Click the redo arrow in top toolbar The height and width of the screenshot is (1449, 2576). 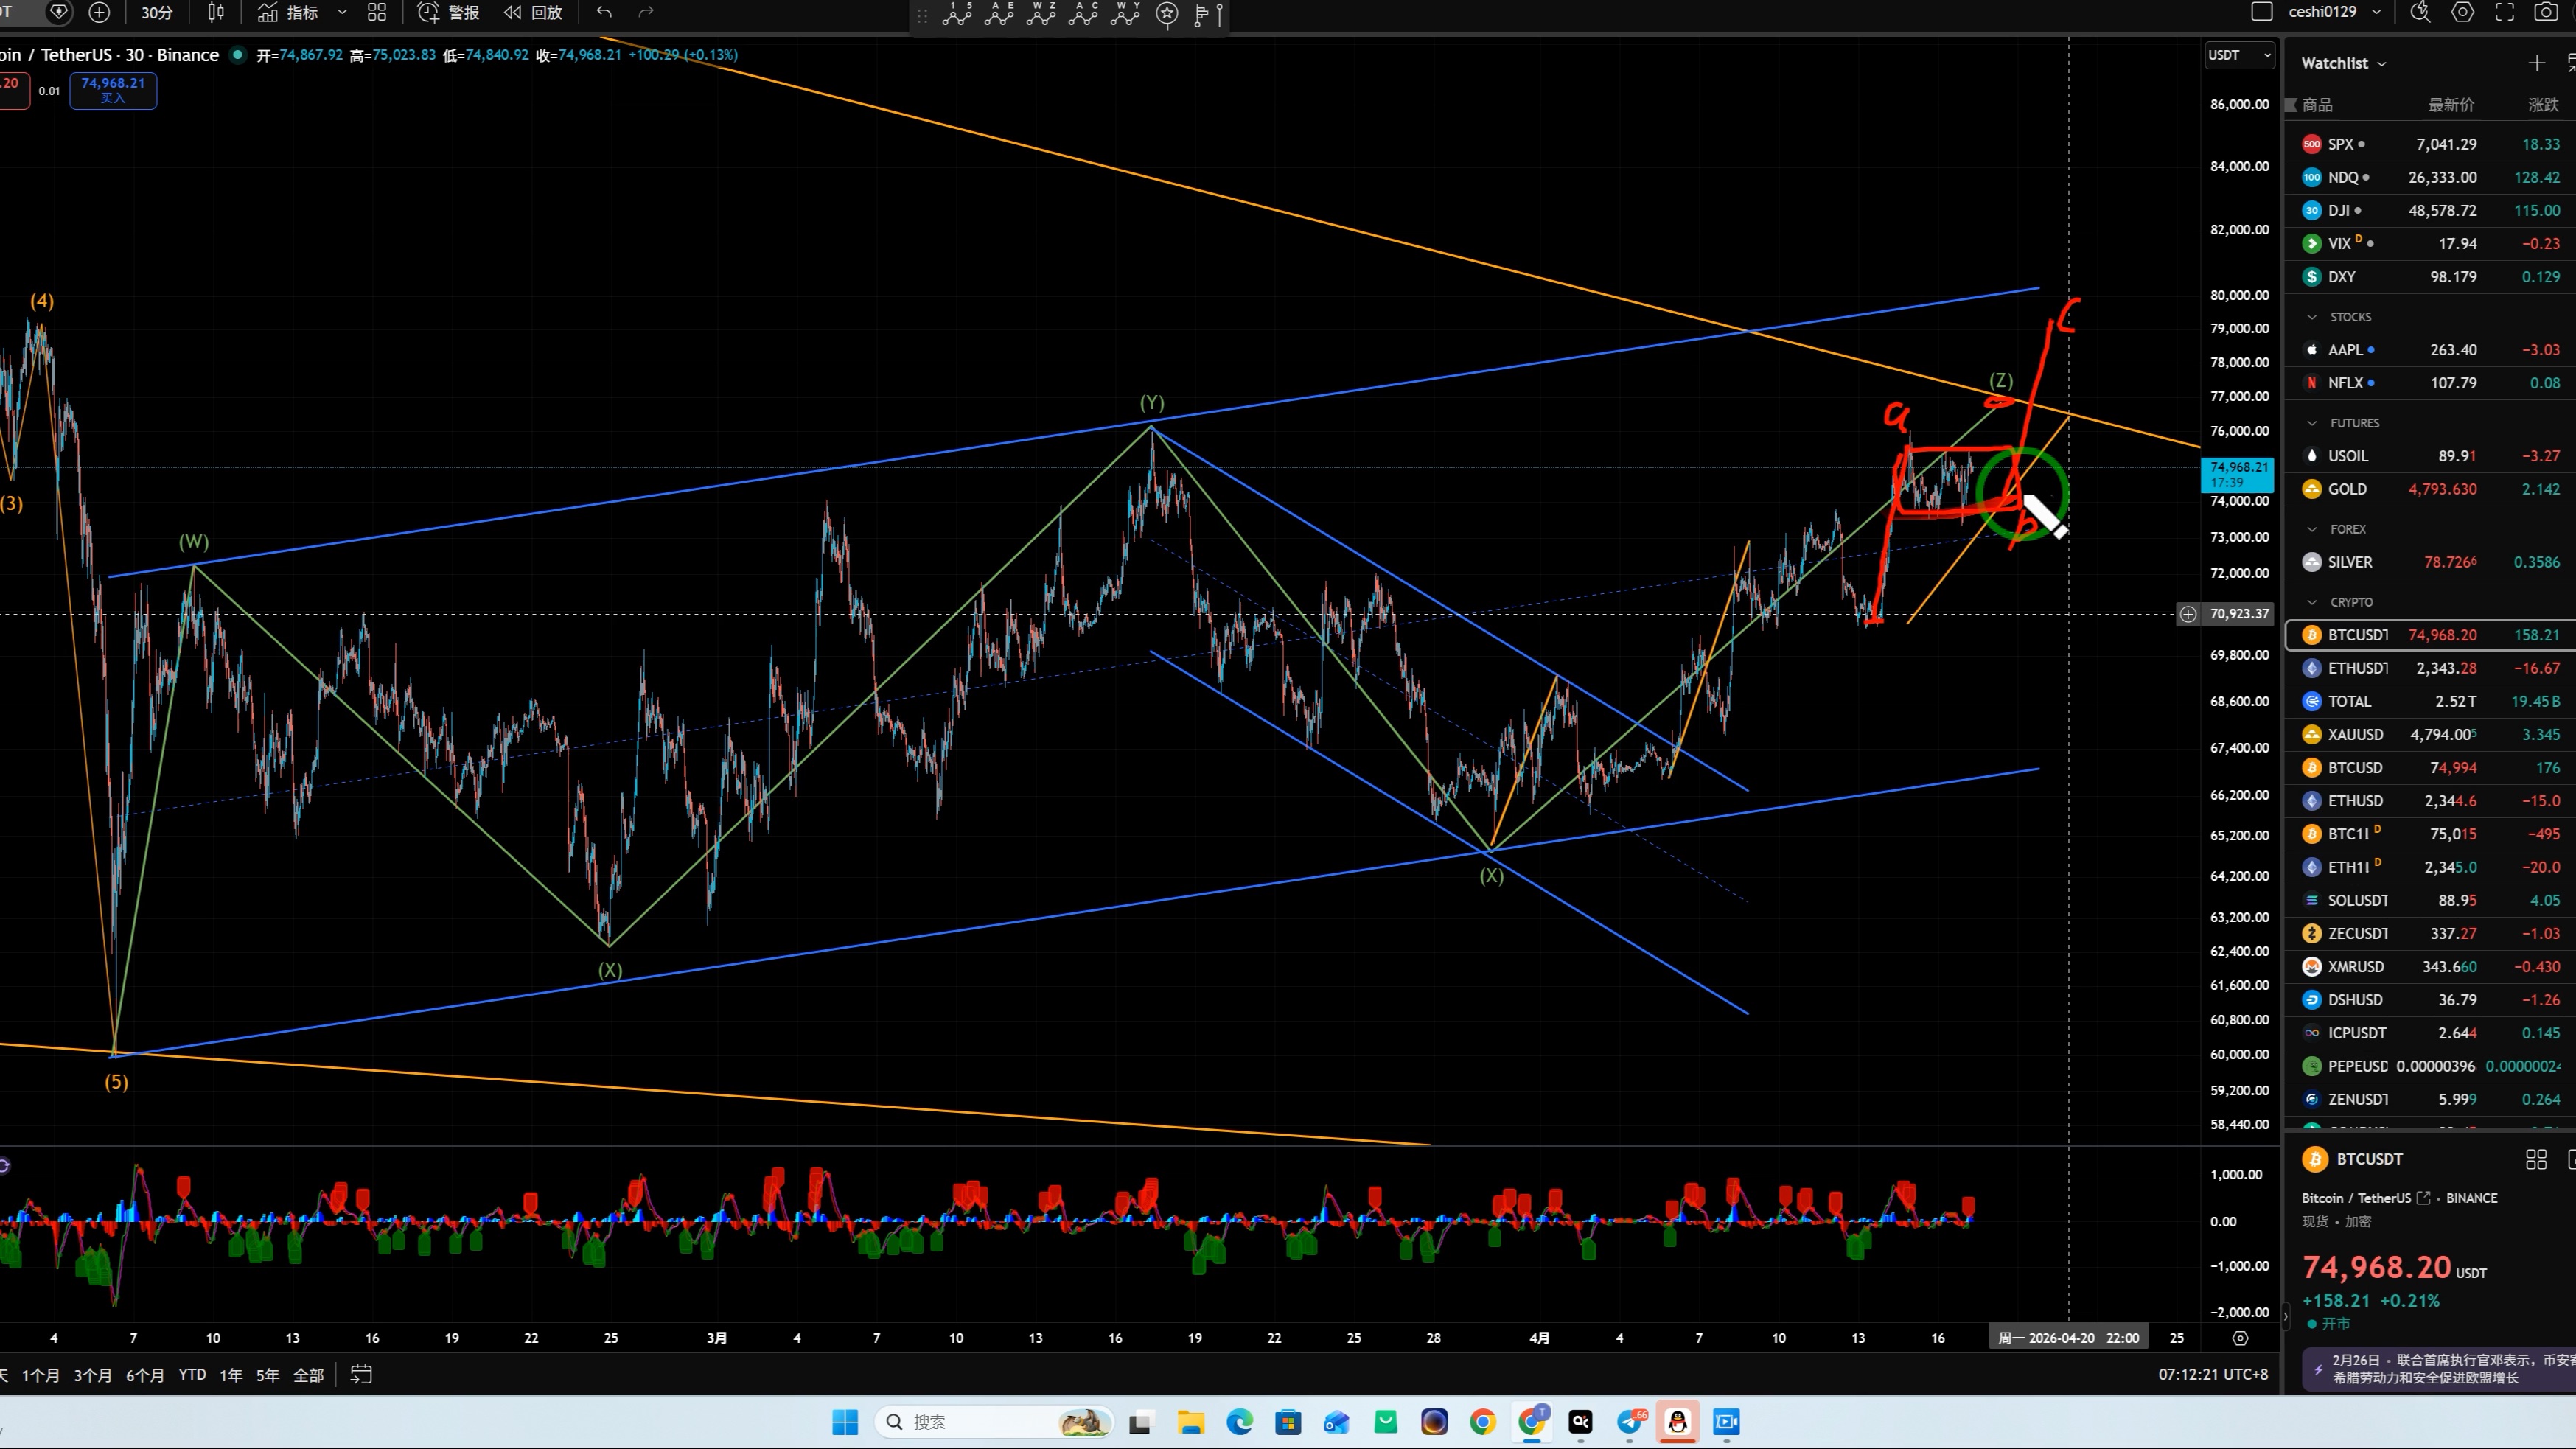[x=646, y=13]
